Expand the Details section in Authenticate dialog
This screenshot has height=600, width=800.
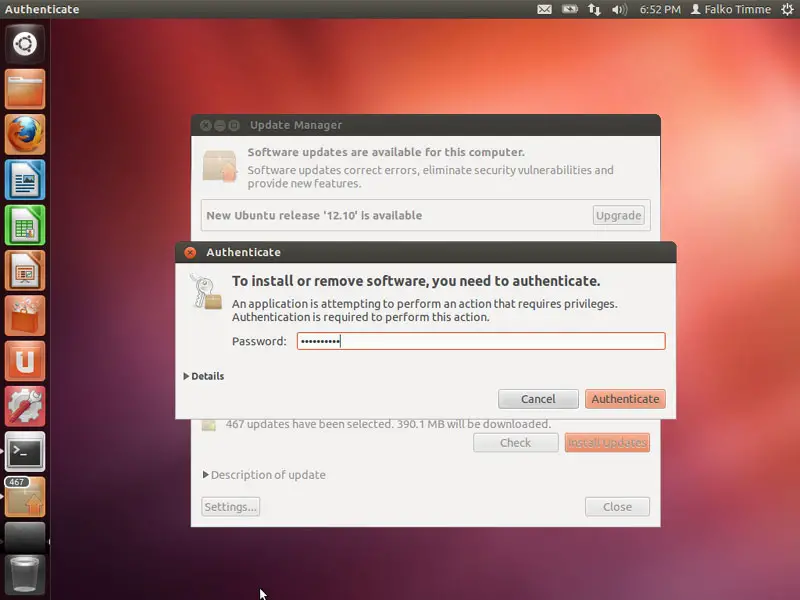(204, 376)
